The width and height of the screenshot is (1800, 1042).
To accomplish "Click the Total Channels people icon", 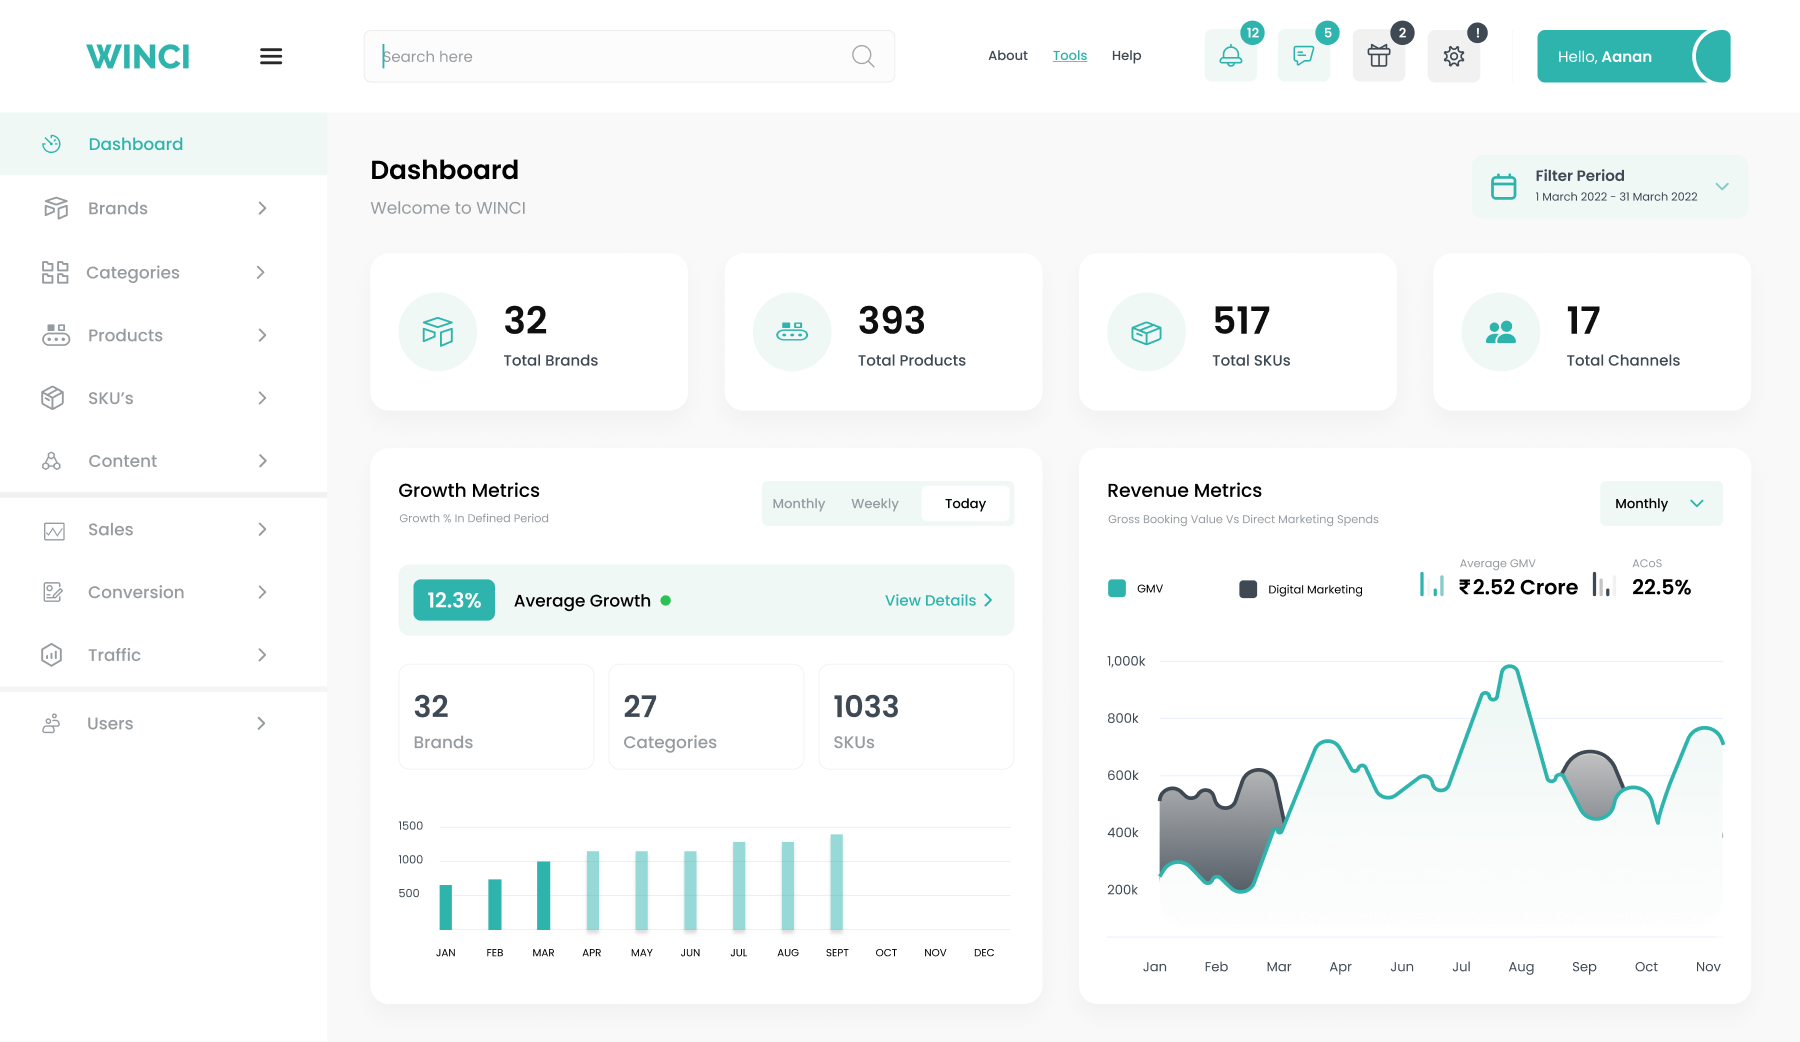I will (1500, 332).
